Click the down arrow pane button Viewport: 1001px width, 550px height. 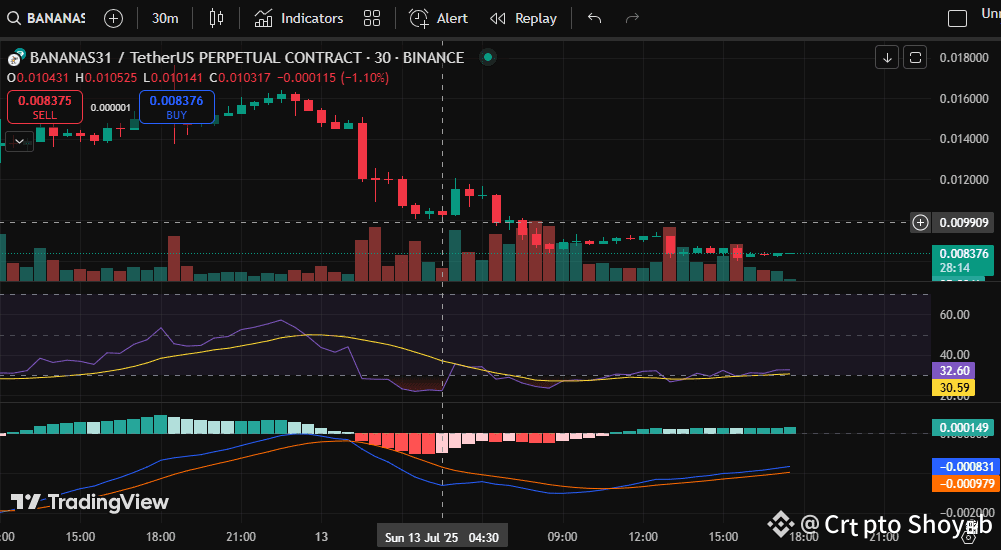point(887,57)
